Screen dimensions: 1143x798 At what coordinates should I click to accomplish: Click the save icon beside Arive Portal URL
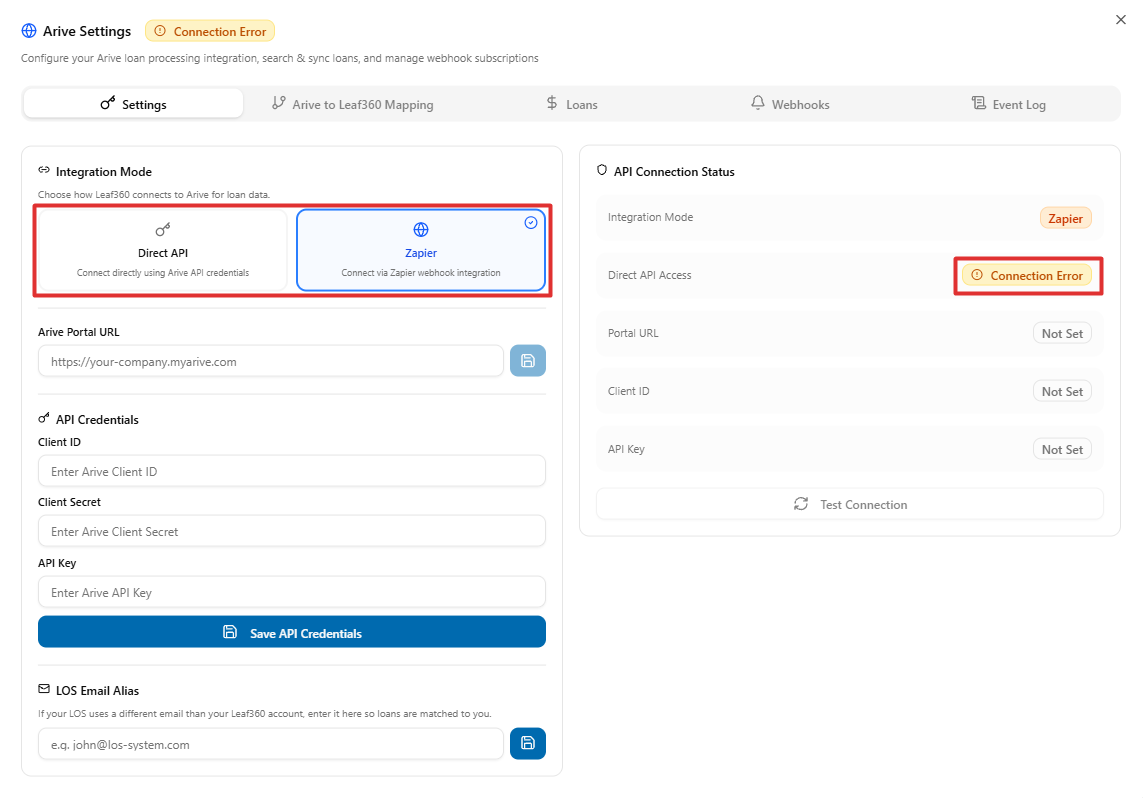pyautogui.click(x=528, y=361)
